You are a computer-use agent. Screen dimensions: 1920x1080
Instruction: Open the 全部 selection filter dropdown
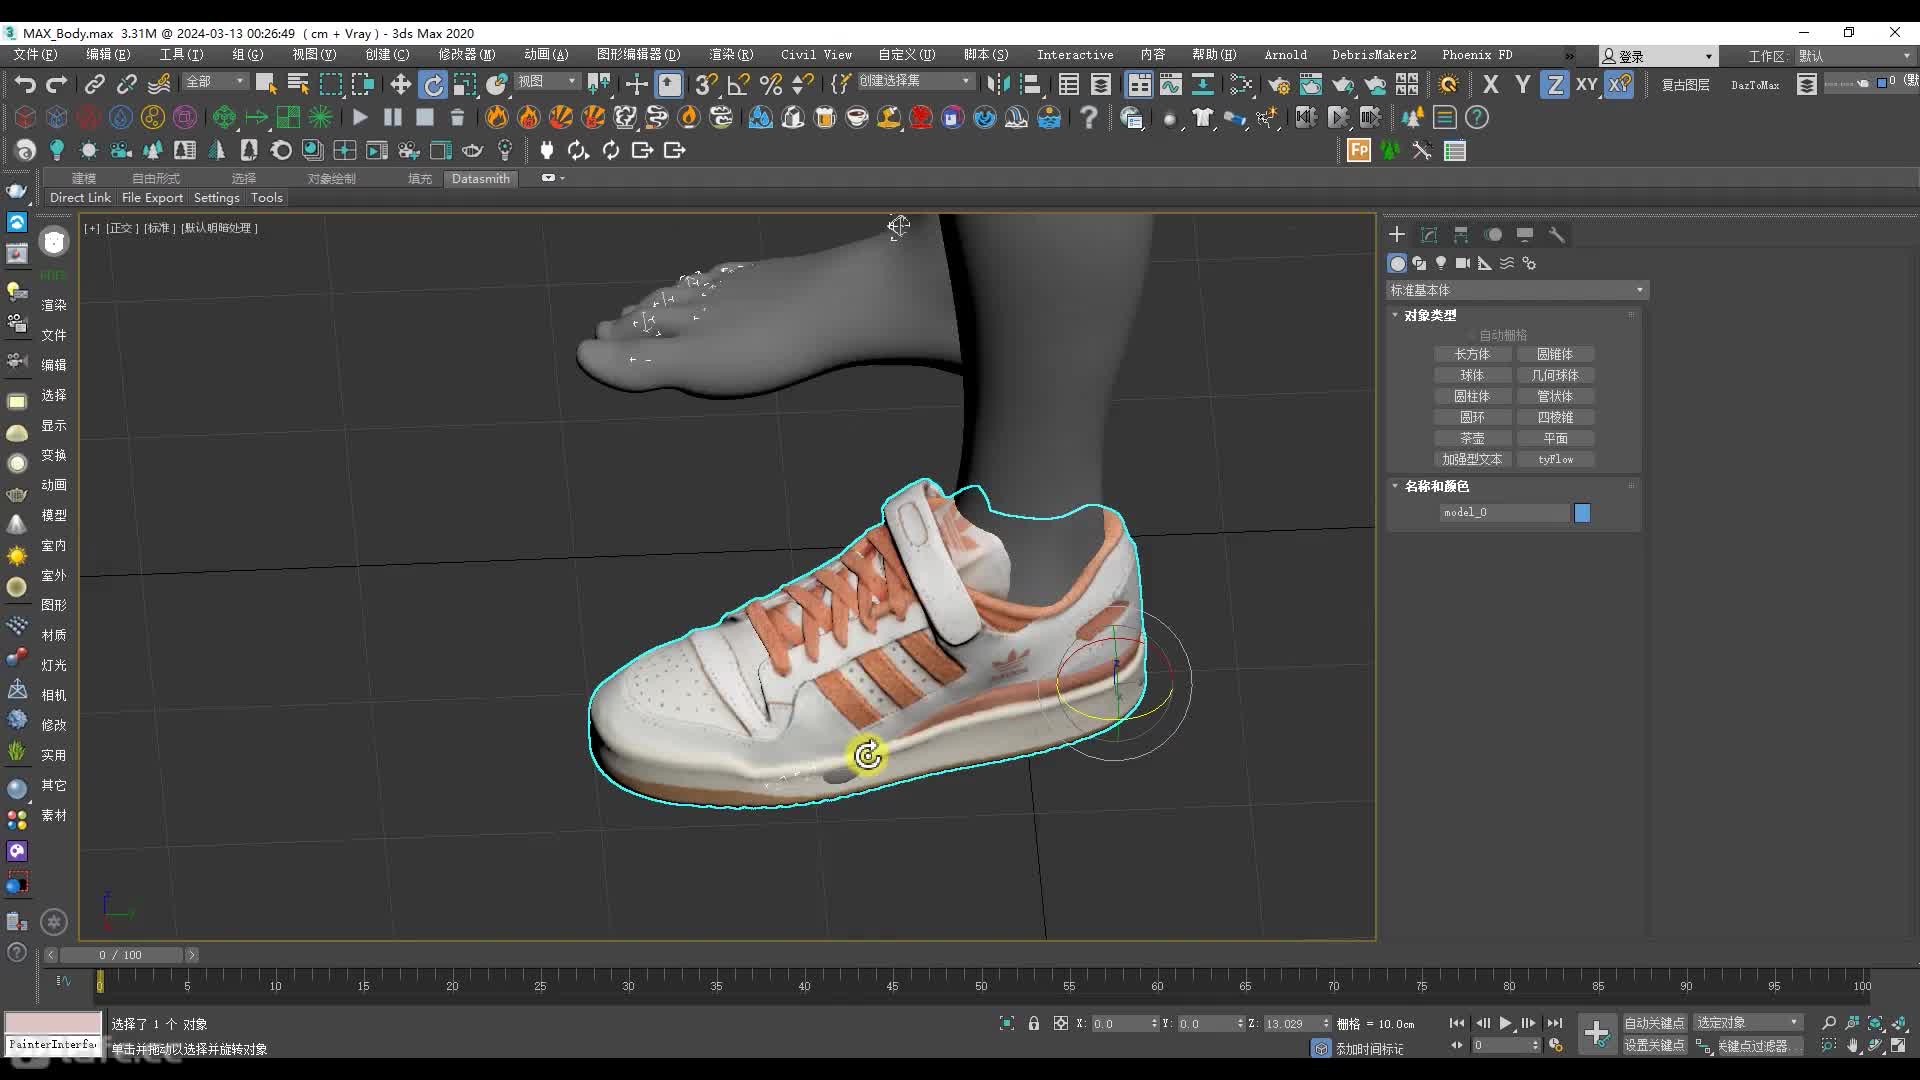[x=215, y=81]
